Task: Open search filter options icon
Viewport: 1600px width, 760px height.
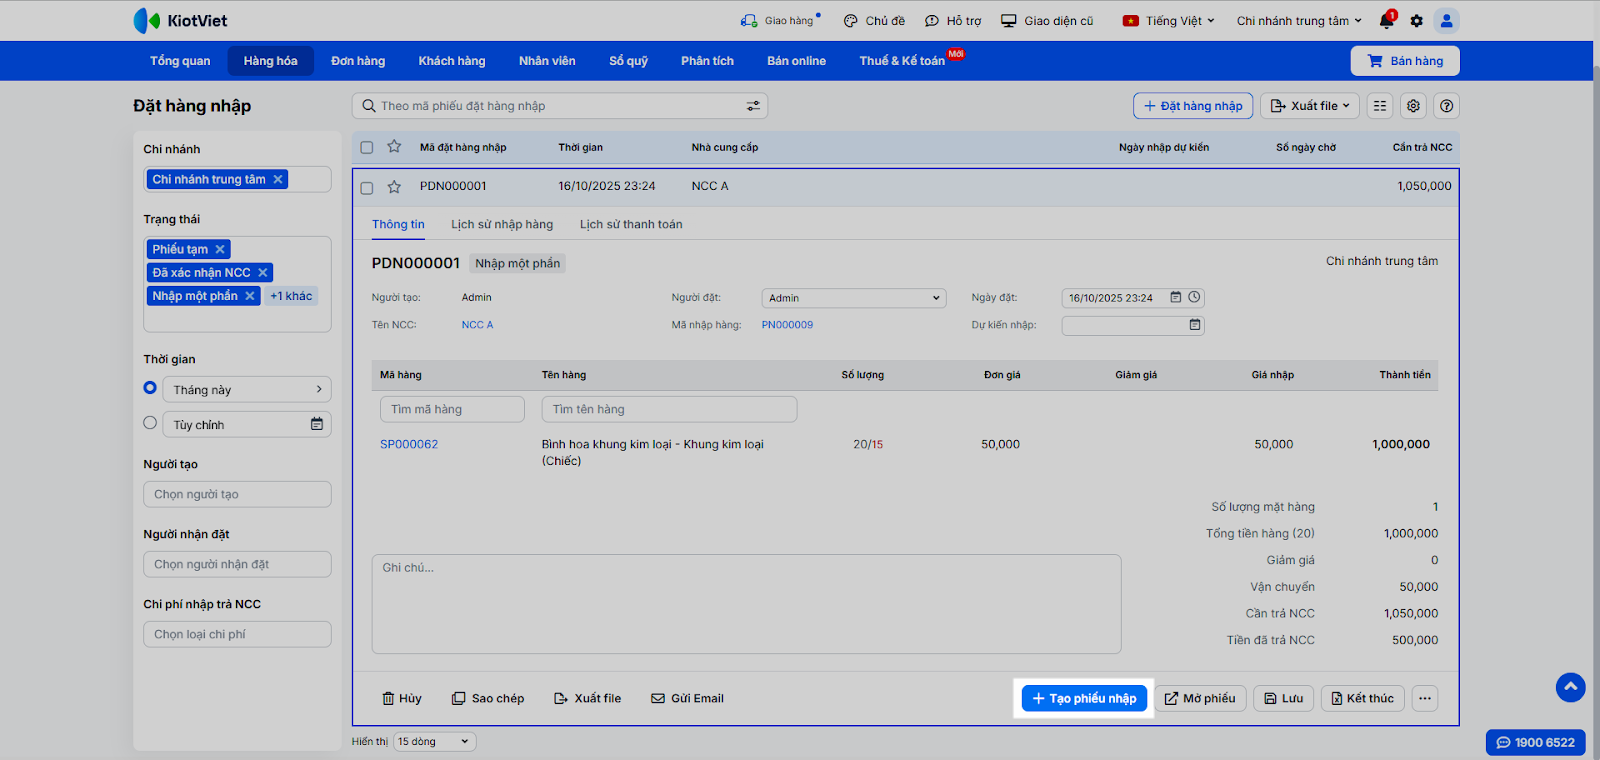Action: pos(753,106)
